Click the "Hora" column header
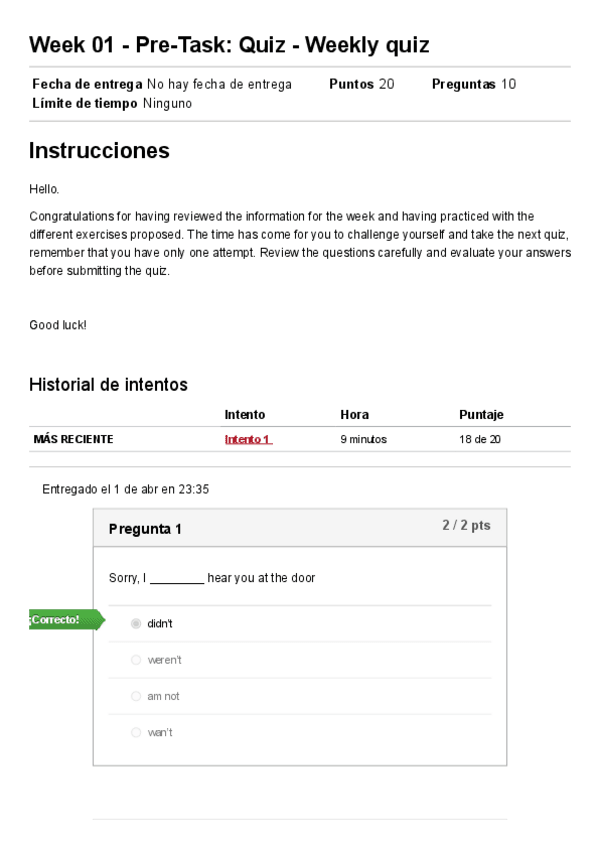The height and width of the screenshot is (848, 599). [354, 413]
